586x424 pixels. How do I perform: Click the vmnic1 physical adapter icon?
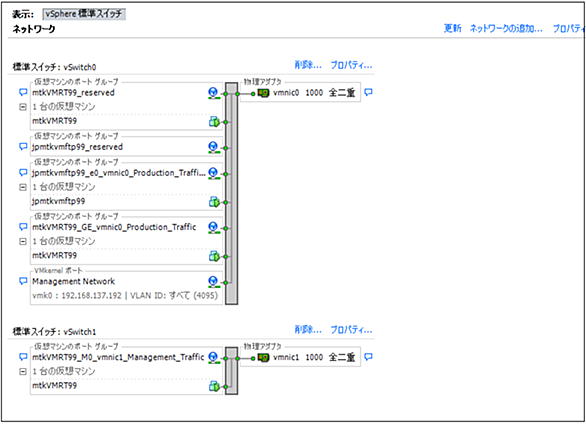click(x=263, y=358)
